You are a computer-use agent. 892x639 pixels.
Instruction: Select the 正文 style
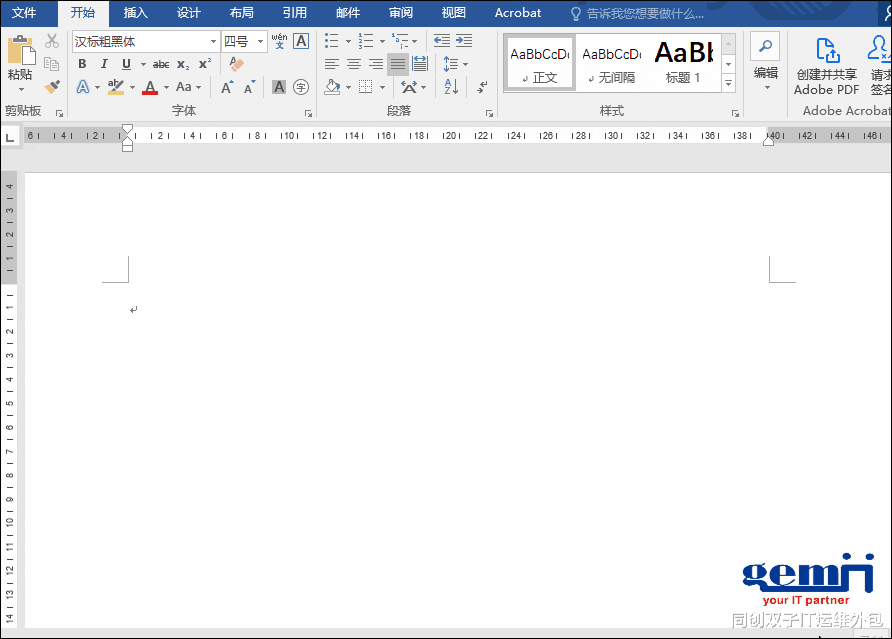point(540,63)
